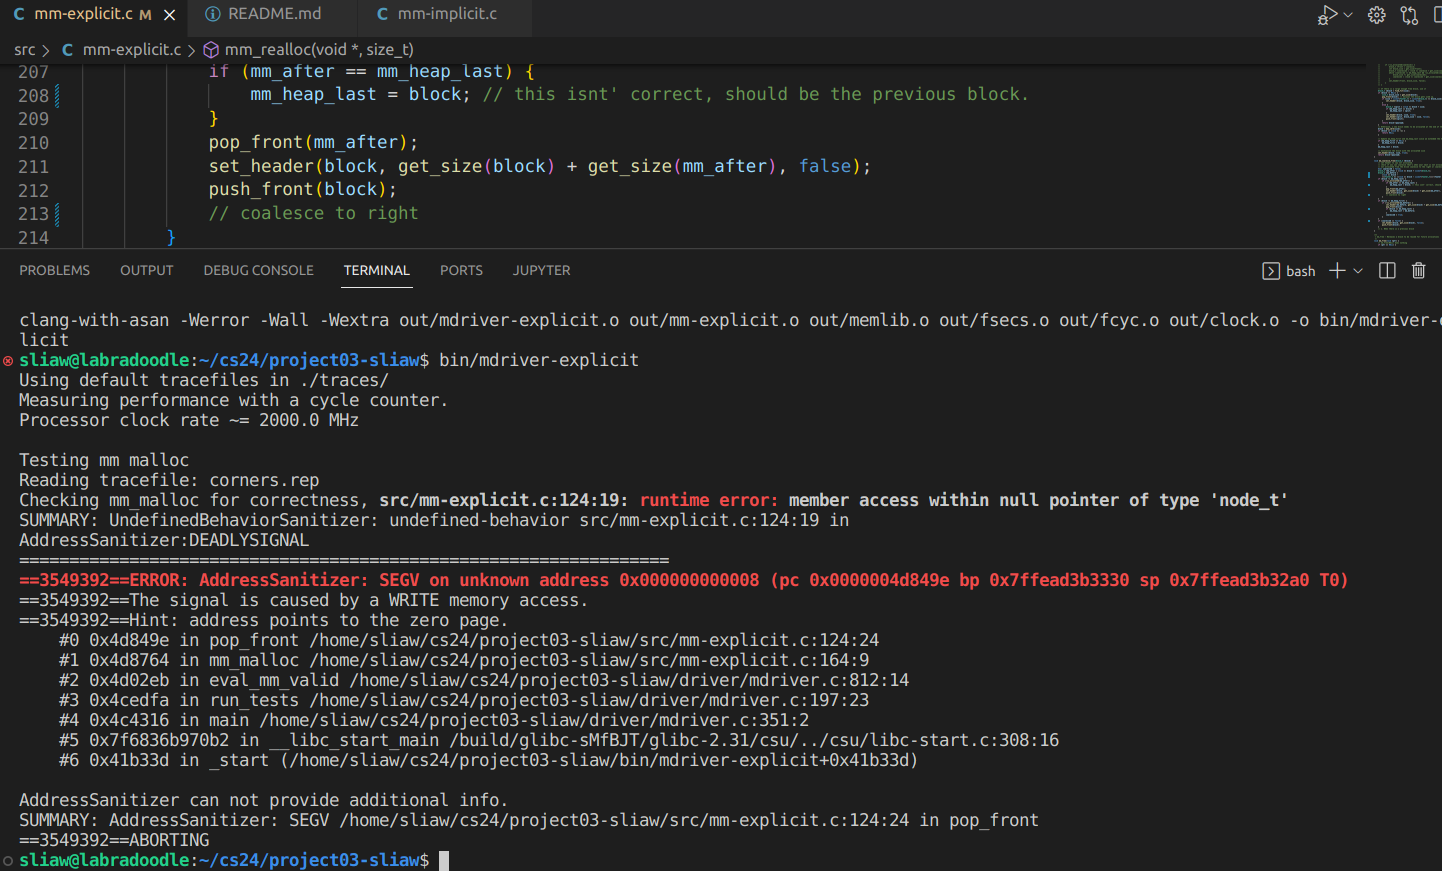The width and height of the screenshot is (1442, 871).
Task: Expand the terminal launch profile dropdown
Action: click(1358, 271)
